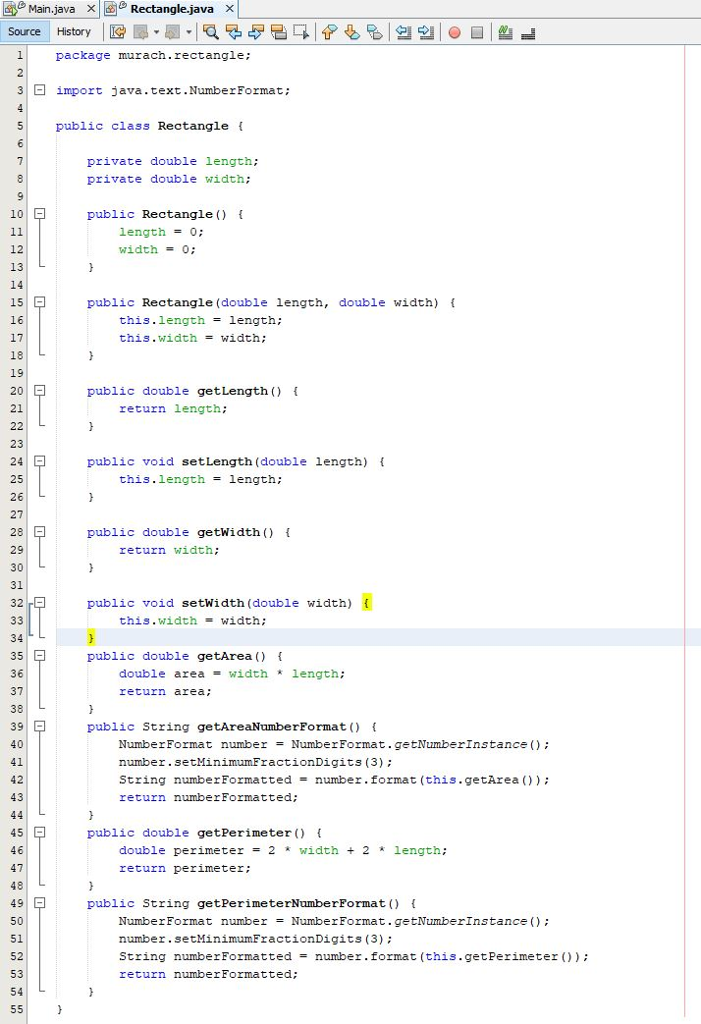Image resolution: width=701 pixels, height=1024 pixels.
Task: Click the Rectangle.java tab file icon
Action: [x=112, y=8]
